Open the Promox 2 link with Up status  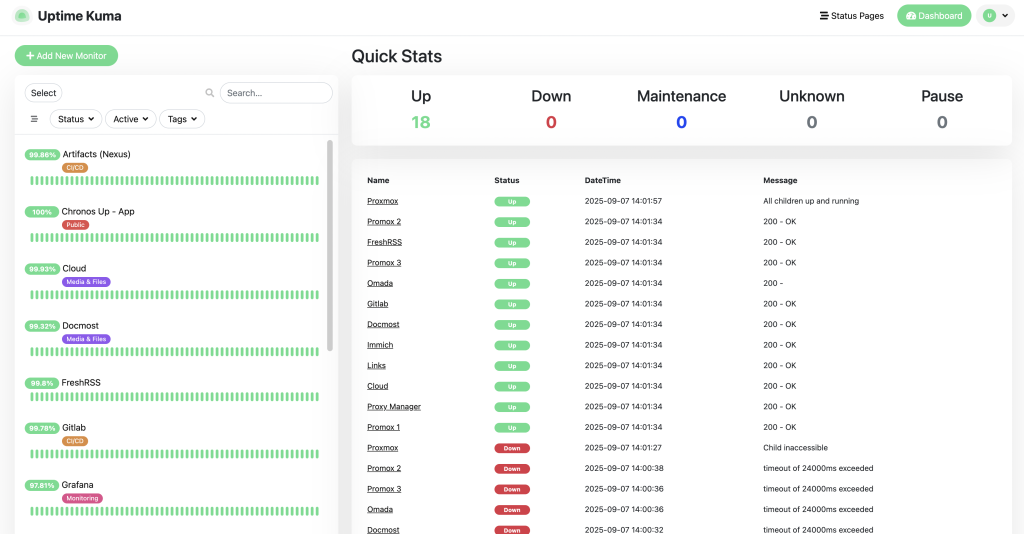click(x=384, y=221)
